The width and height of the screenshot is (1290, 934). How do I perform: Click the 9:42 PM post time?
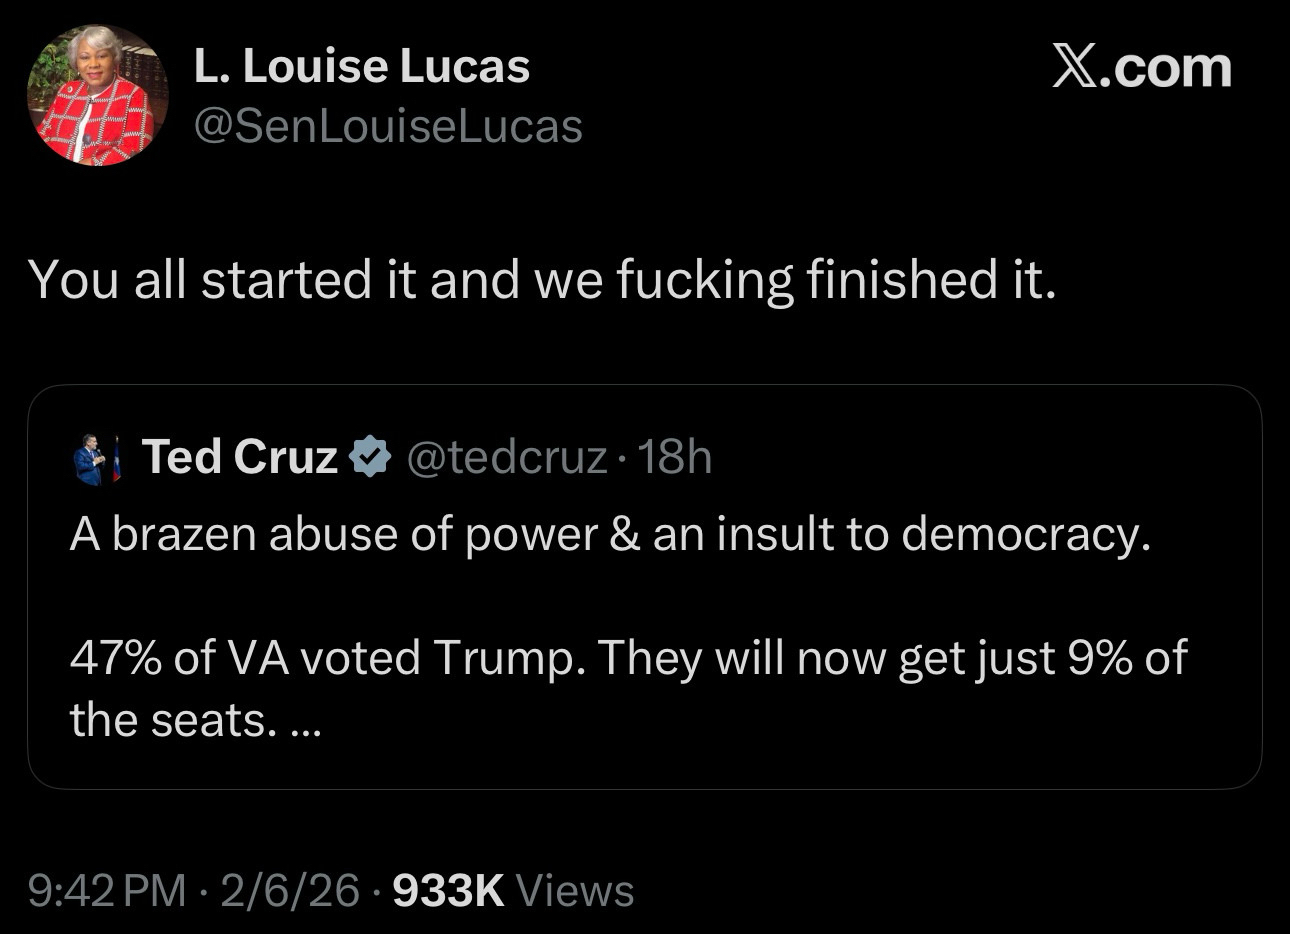pyautogui.click(x=107, y=890)
